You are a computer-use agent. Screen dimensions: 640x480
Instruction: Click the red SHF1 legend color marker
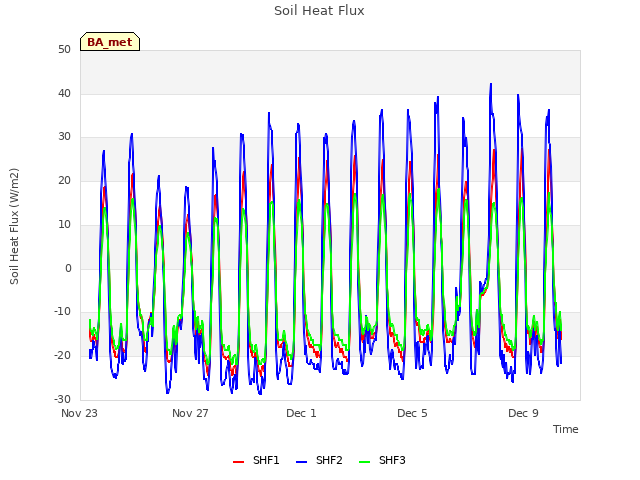point(238,462)
